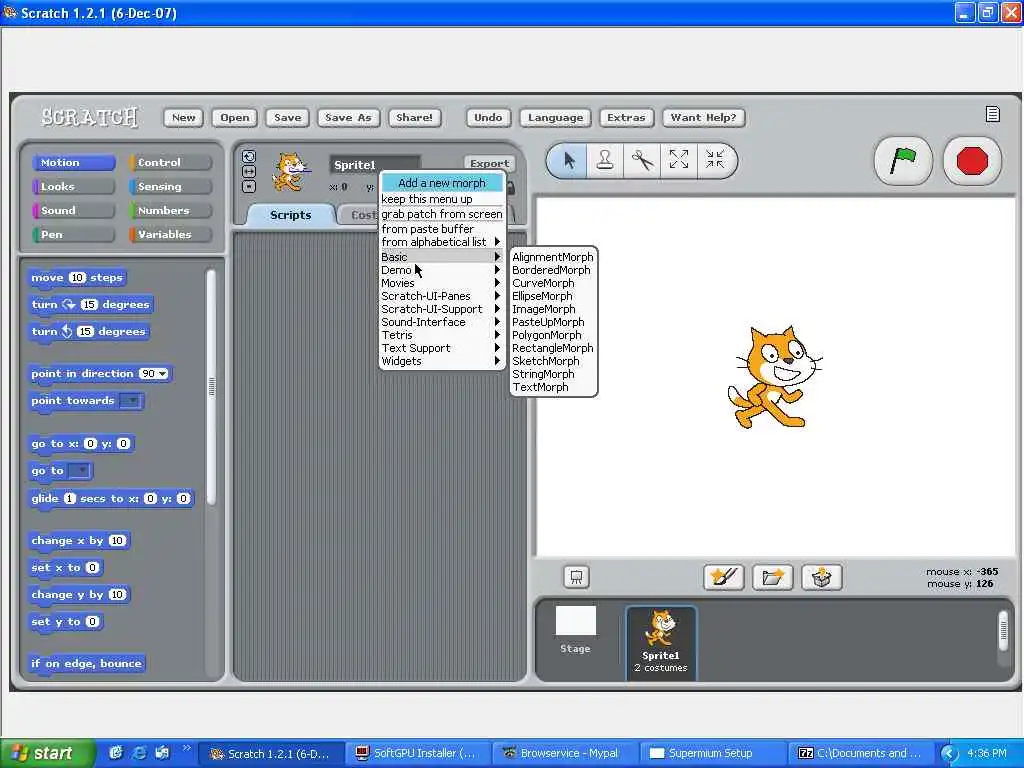Viewport: 1024px width, 768px height.
Task: Click the surprise sprite box icon
Action: click(x=822, y=577)
